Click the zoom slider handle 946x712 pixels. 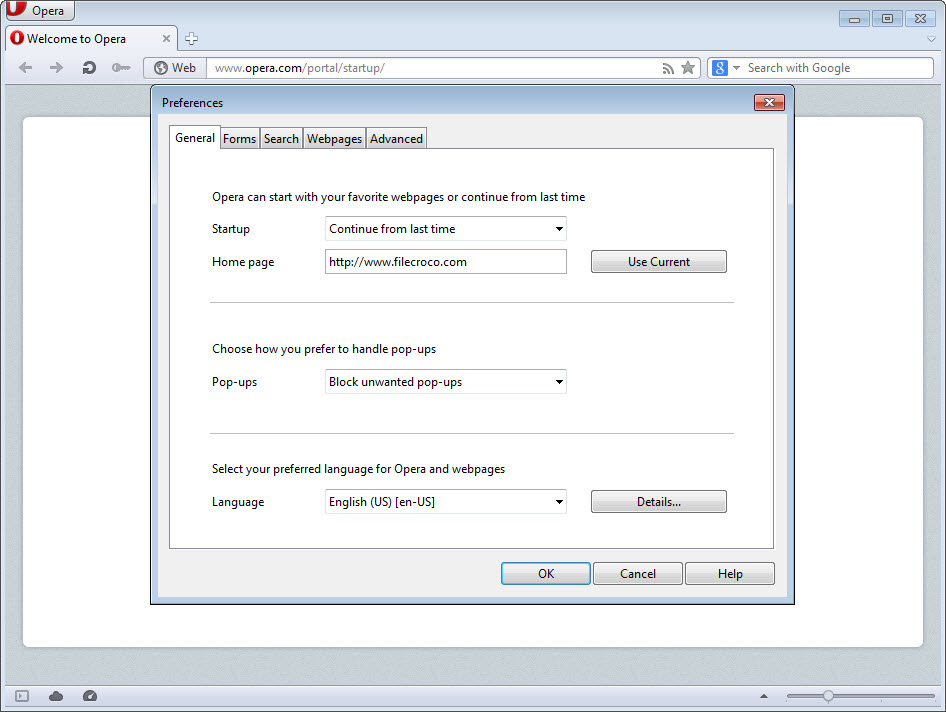click(x=828, y=696)
